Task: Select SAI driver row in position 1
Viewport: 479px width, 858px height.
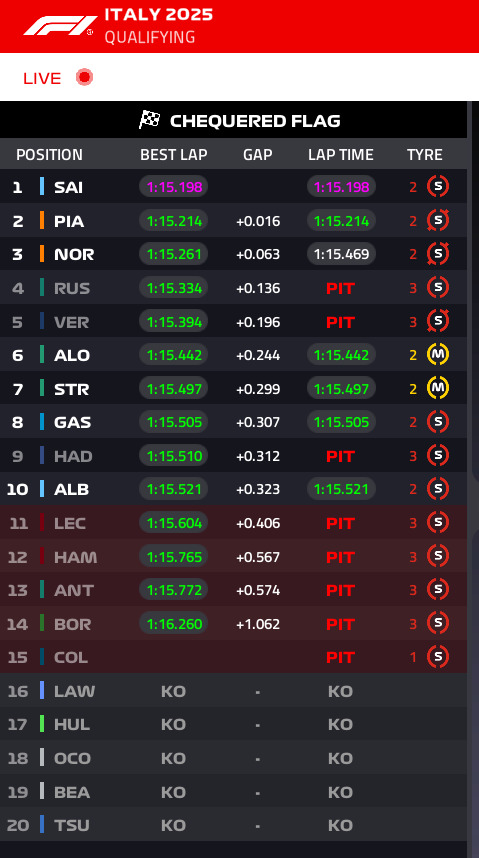Action: [x=234, y=187]
